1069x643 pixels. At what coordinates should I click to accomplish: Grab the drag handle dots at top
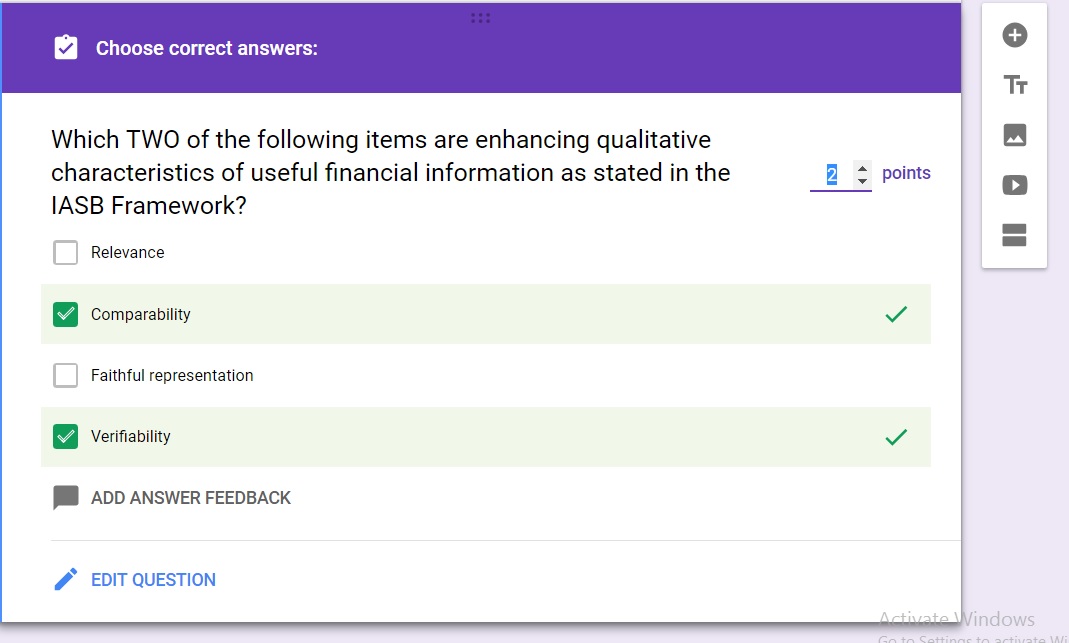coord(480,18)
